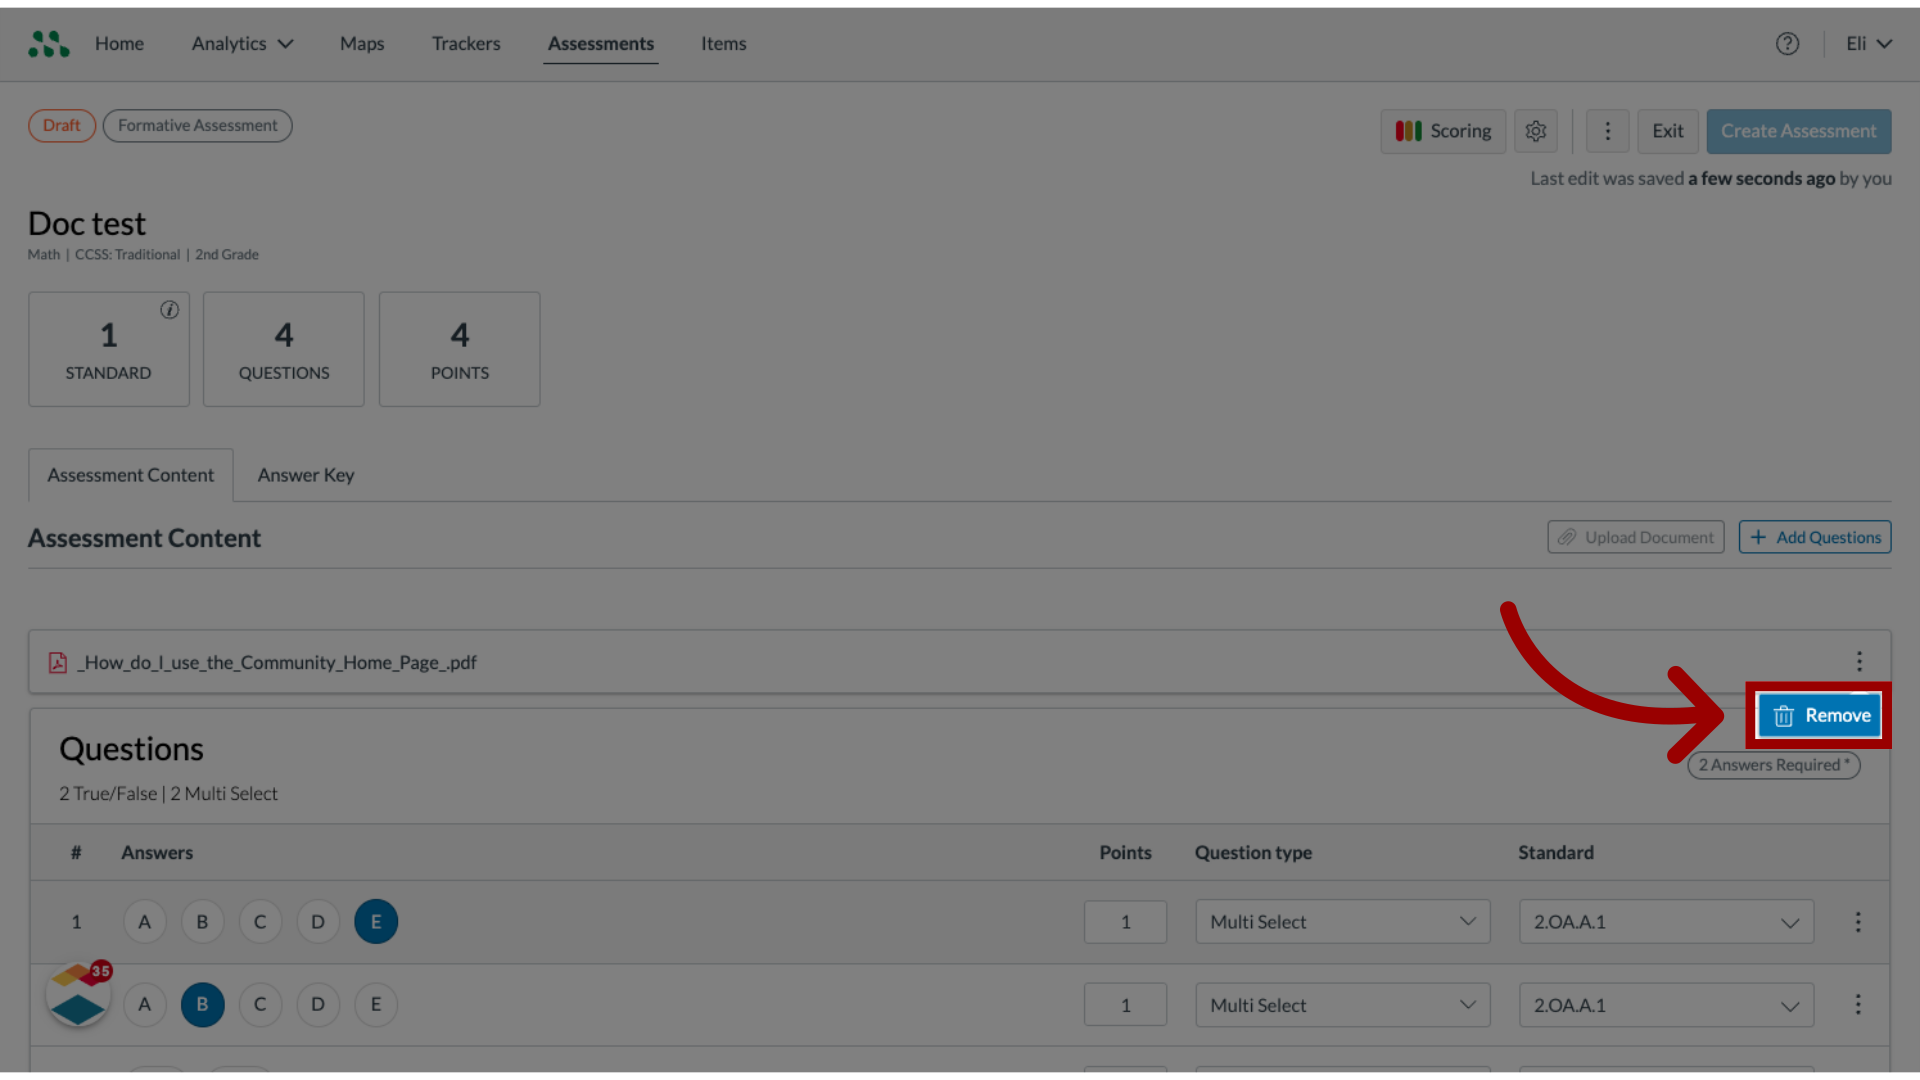Toggle answer choice B for question 2
Screen dimensions: 1920x1080
pyautogui.click(x=202, y=1004)
